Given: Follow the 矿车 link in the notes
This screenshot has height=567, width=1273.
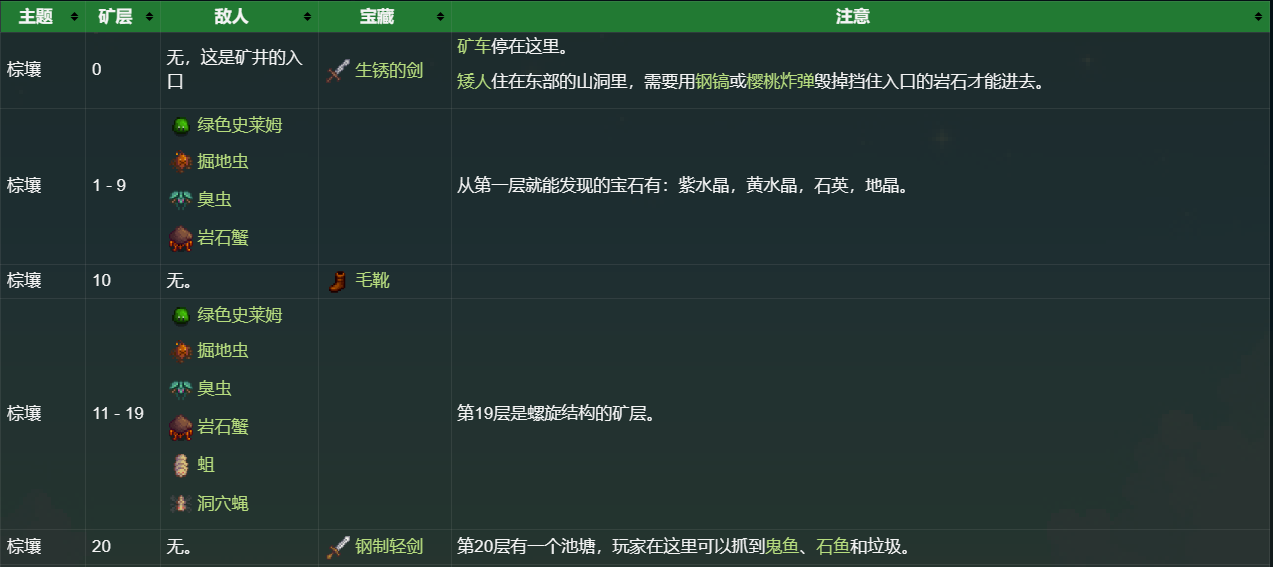Looking at the screenshot, I should (474, 46).
